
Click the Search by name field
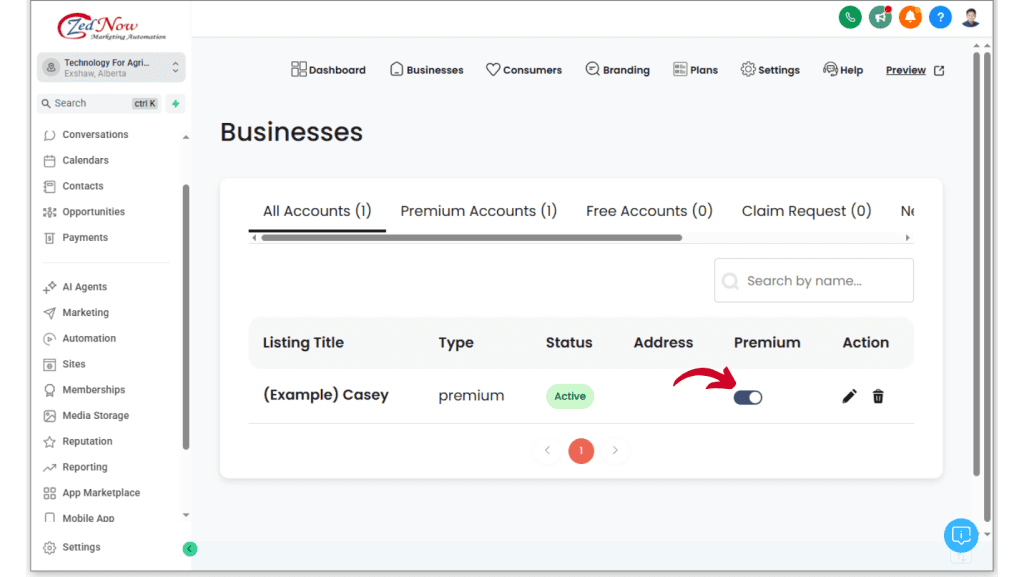(813, 280)
